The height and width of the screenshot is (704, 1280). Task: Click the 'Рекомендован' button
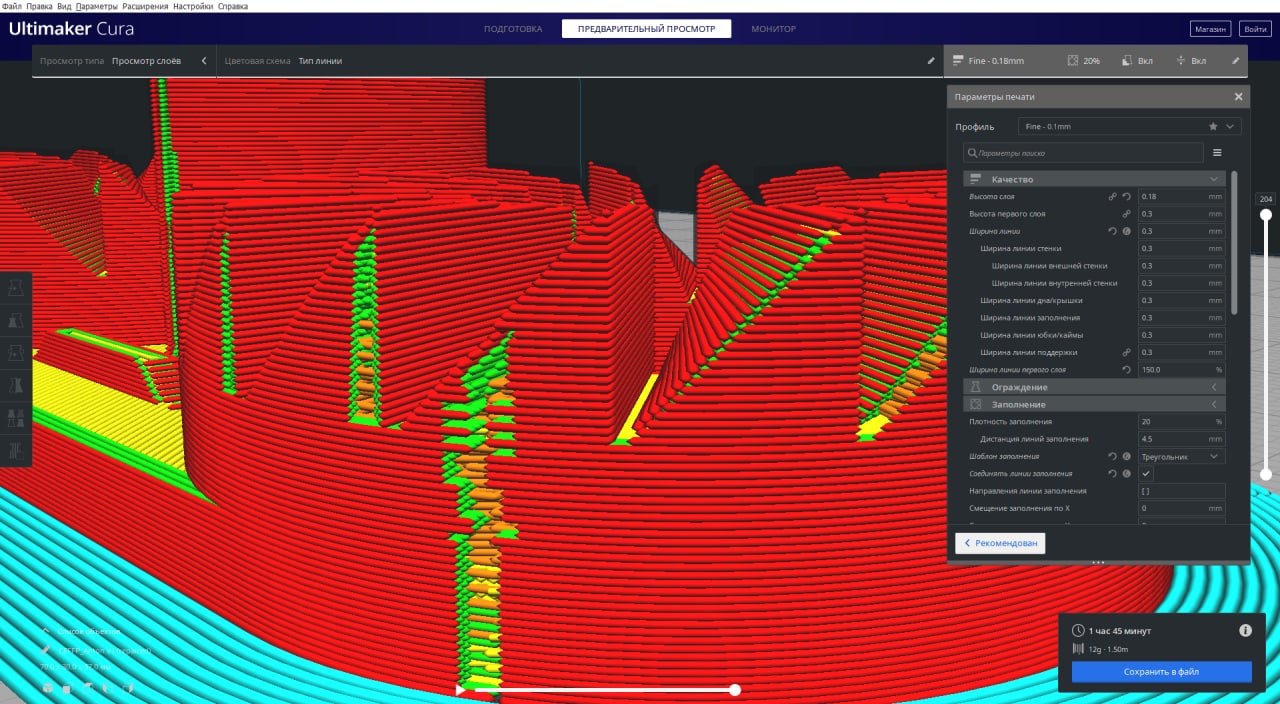[x=1000, y=543]
